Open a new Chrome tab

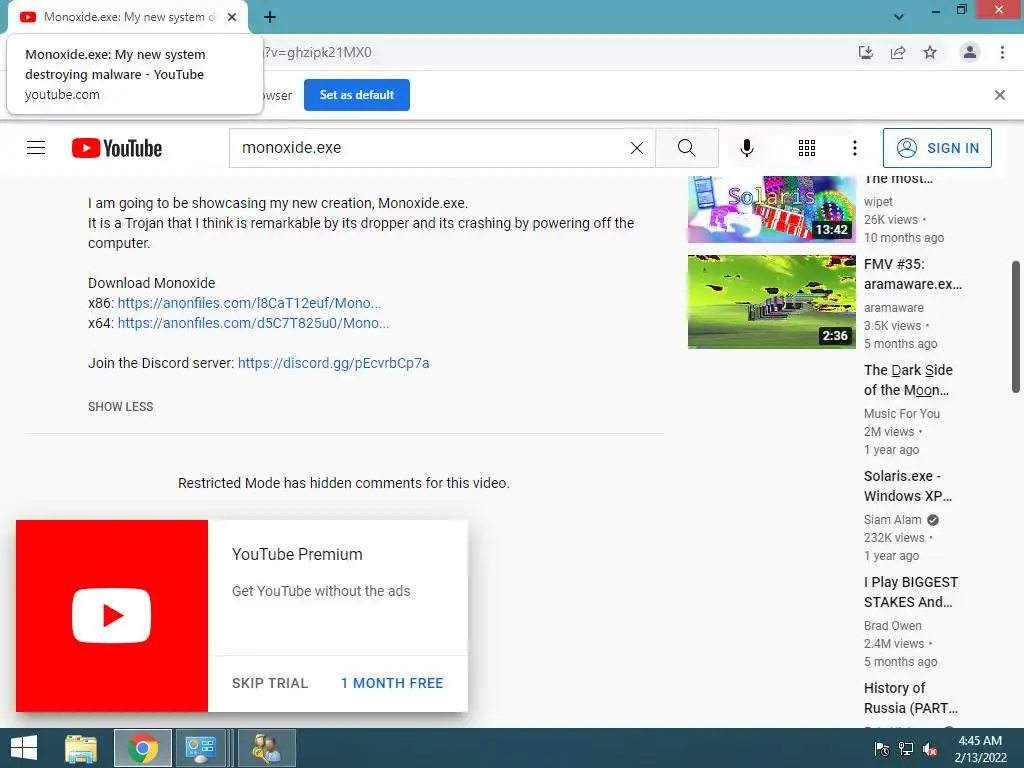270,17
